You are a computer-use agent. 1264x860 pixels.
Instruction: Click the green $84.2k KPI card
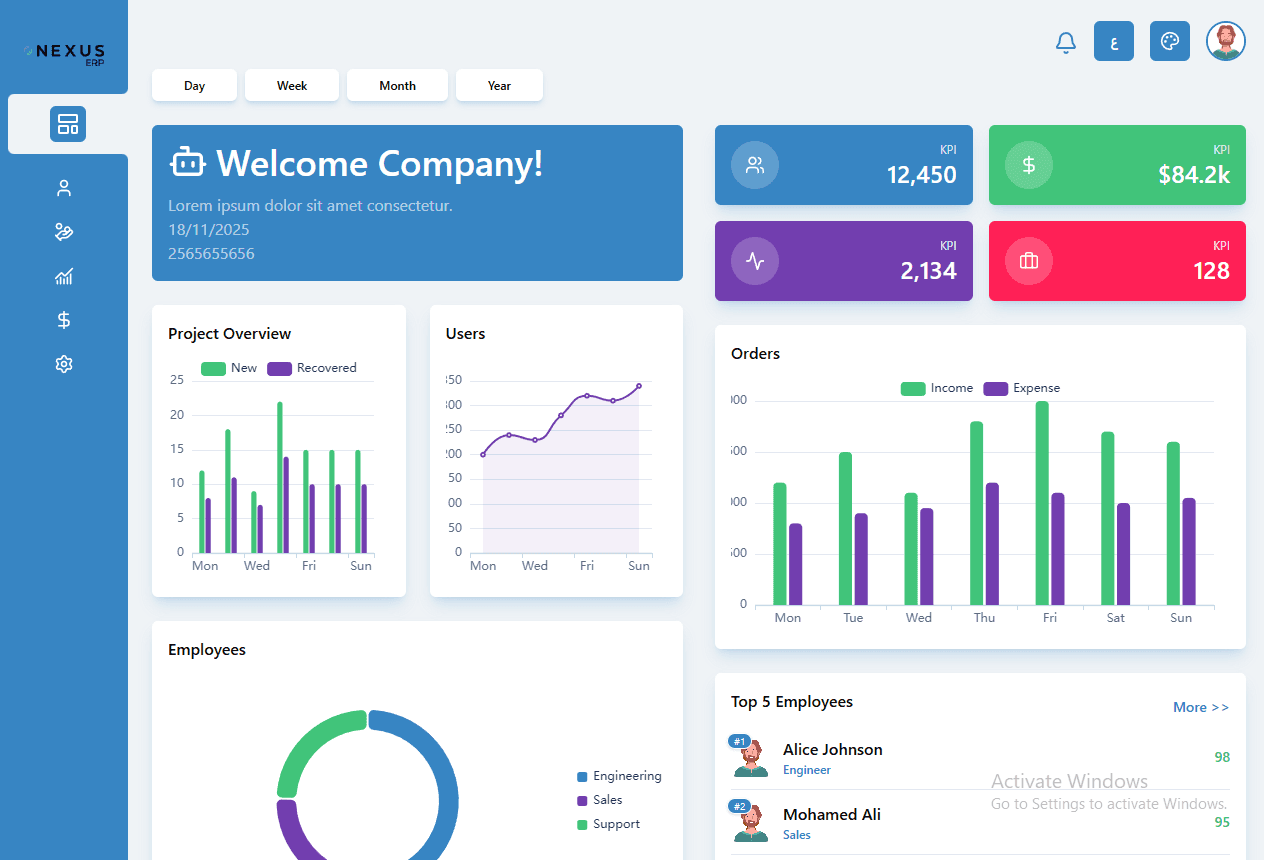click(x=1117, y=165)
